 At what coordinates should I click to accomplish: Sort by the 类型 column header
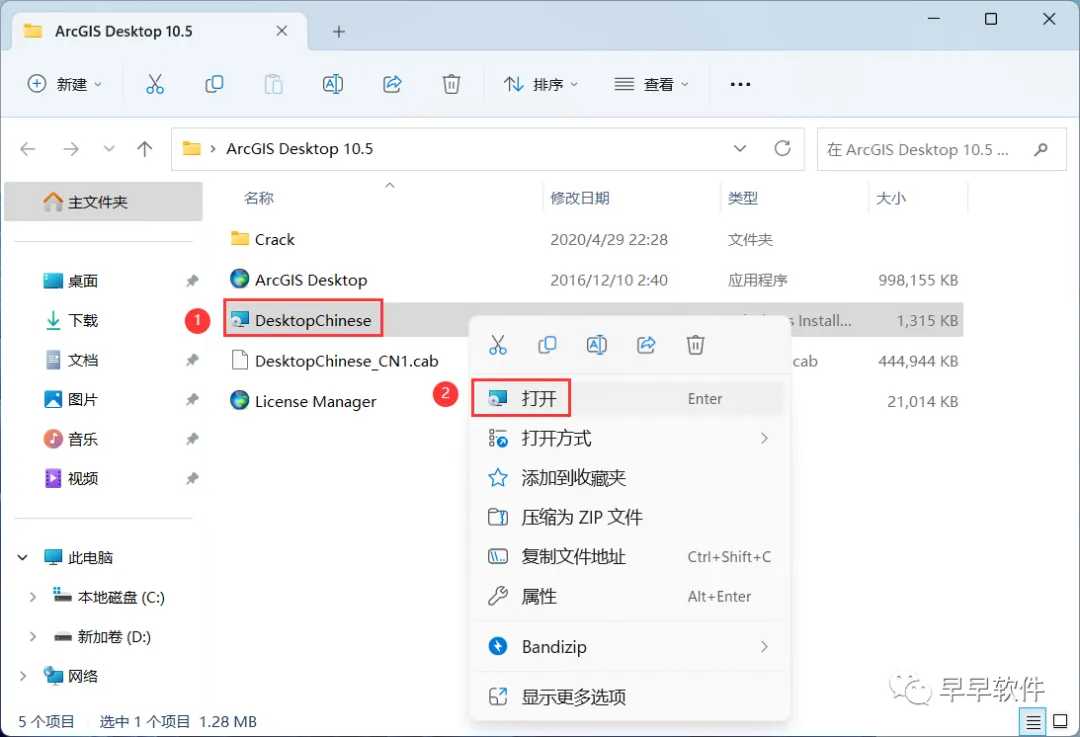[742, 198]
